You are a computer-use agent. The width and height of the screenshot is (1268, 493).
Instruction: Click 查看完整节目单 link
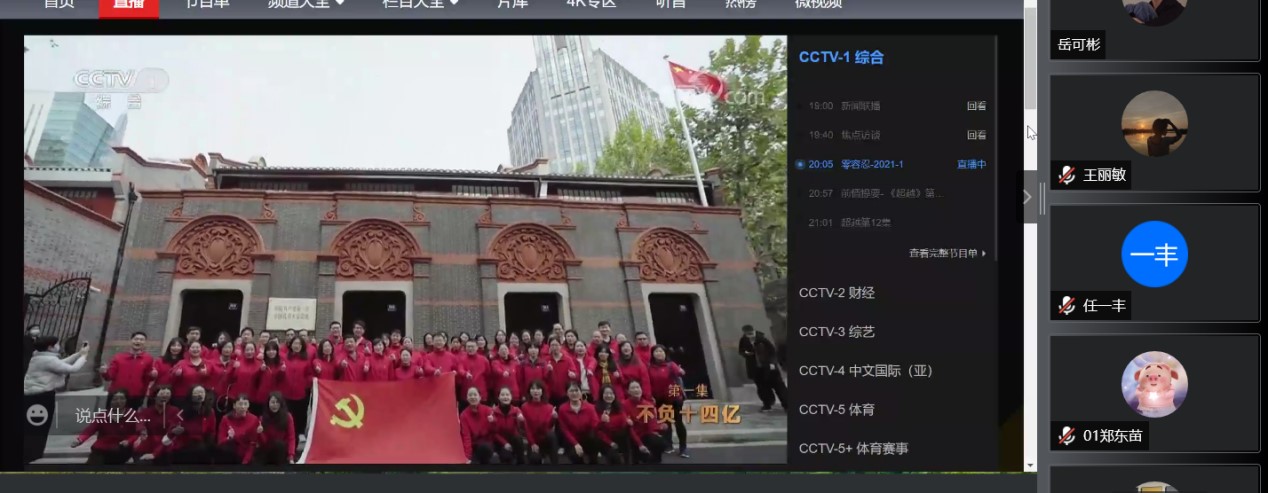[x=947, y=253]
